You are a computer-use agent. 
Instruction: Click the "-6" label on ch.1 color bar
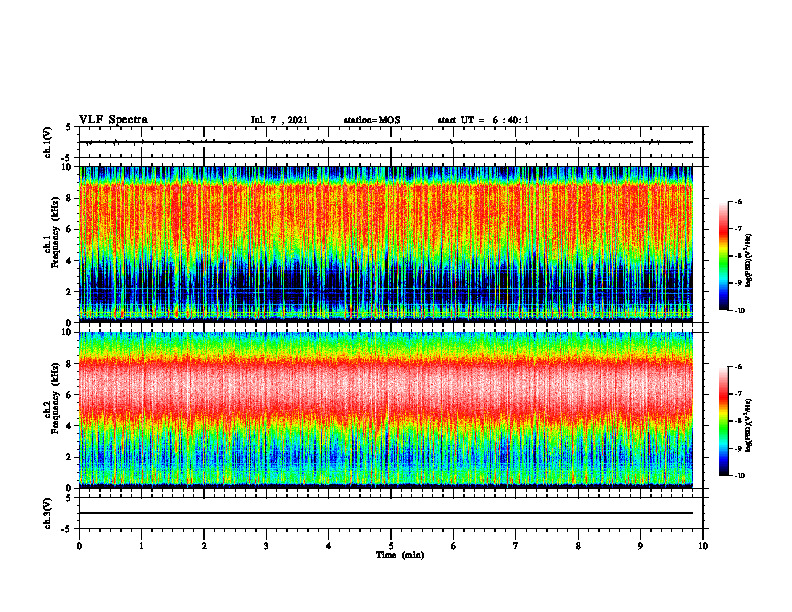pyautogui.click(x=738, y=202)
